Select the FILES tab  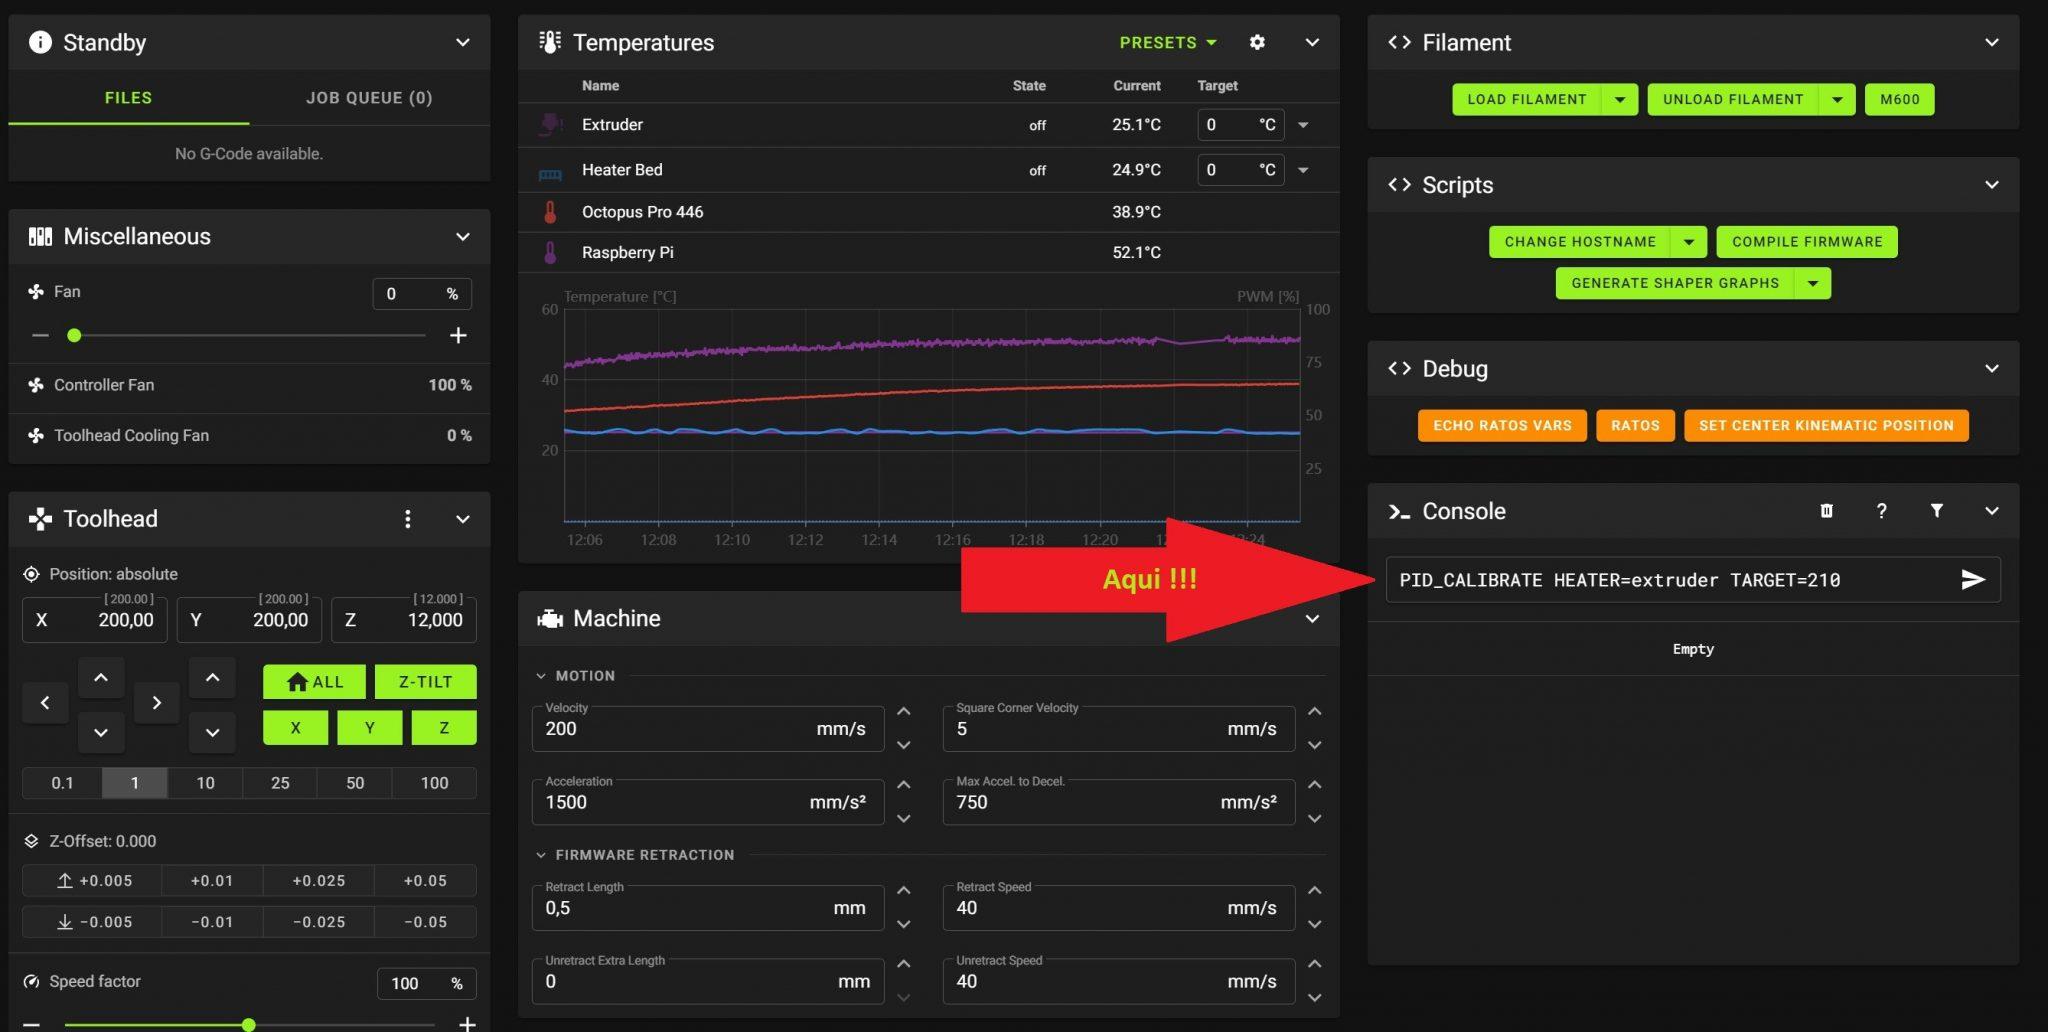click(128, 97)
